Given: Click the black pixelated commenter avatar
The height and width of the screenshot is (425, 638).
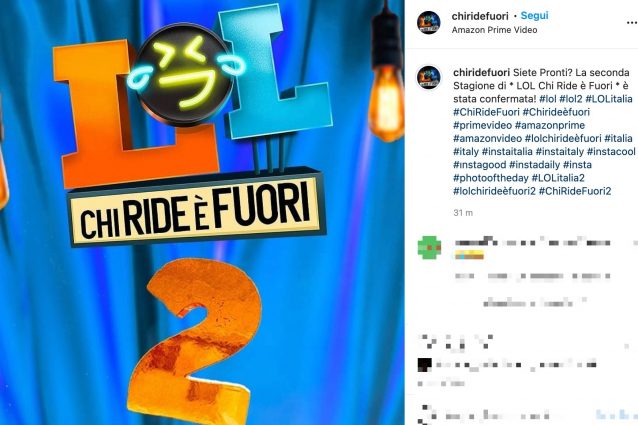Looking at the screenshot, I should point(424,365).
